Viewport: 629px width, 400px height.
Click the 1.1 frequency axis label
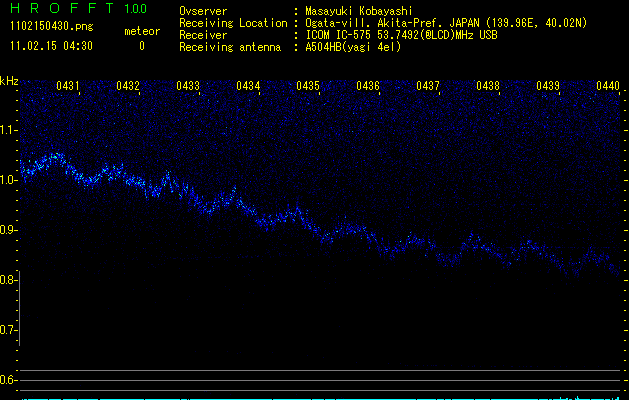tap(7, 130)
